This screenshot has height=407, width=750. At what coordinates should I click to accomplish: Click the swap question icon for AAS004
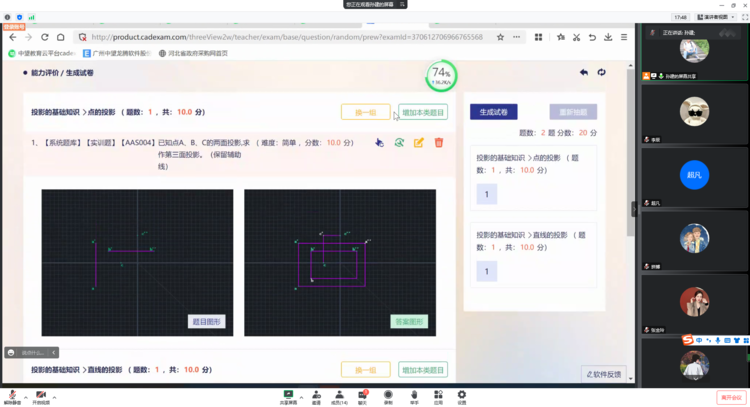pyautogui.click(x=399, y=143)
